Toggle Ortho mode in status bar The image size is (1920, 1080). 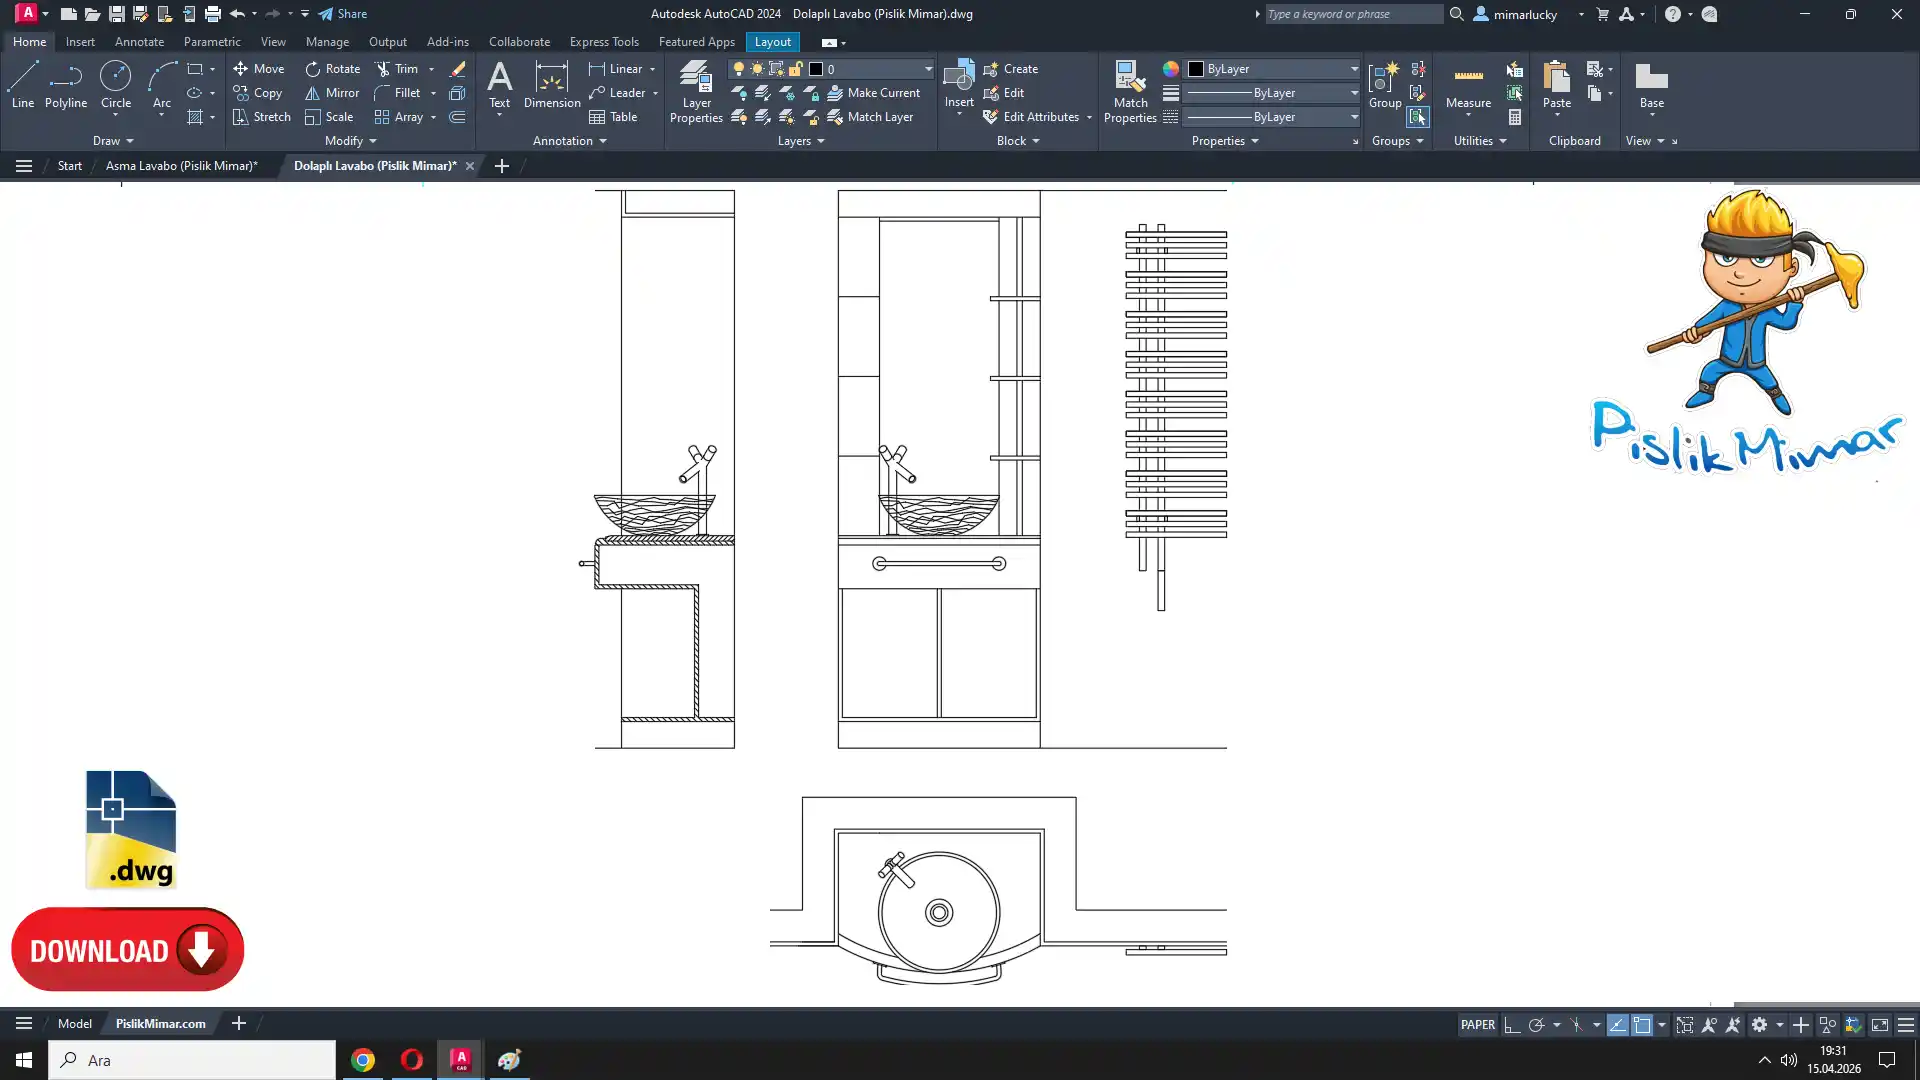[x=1511, y=1025]
